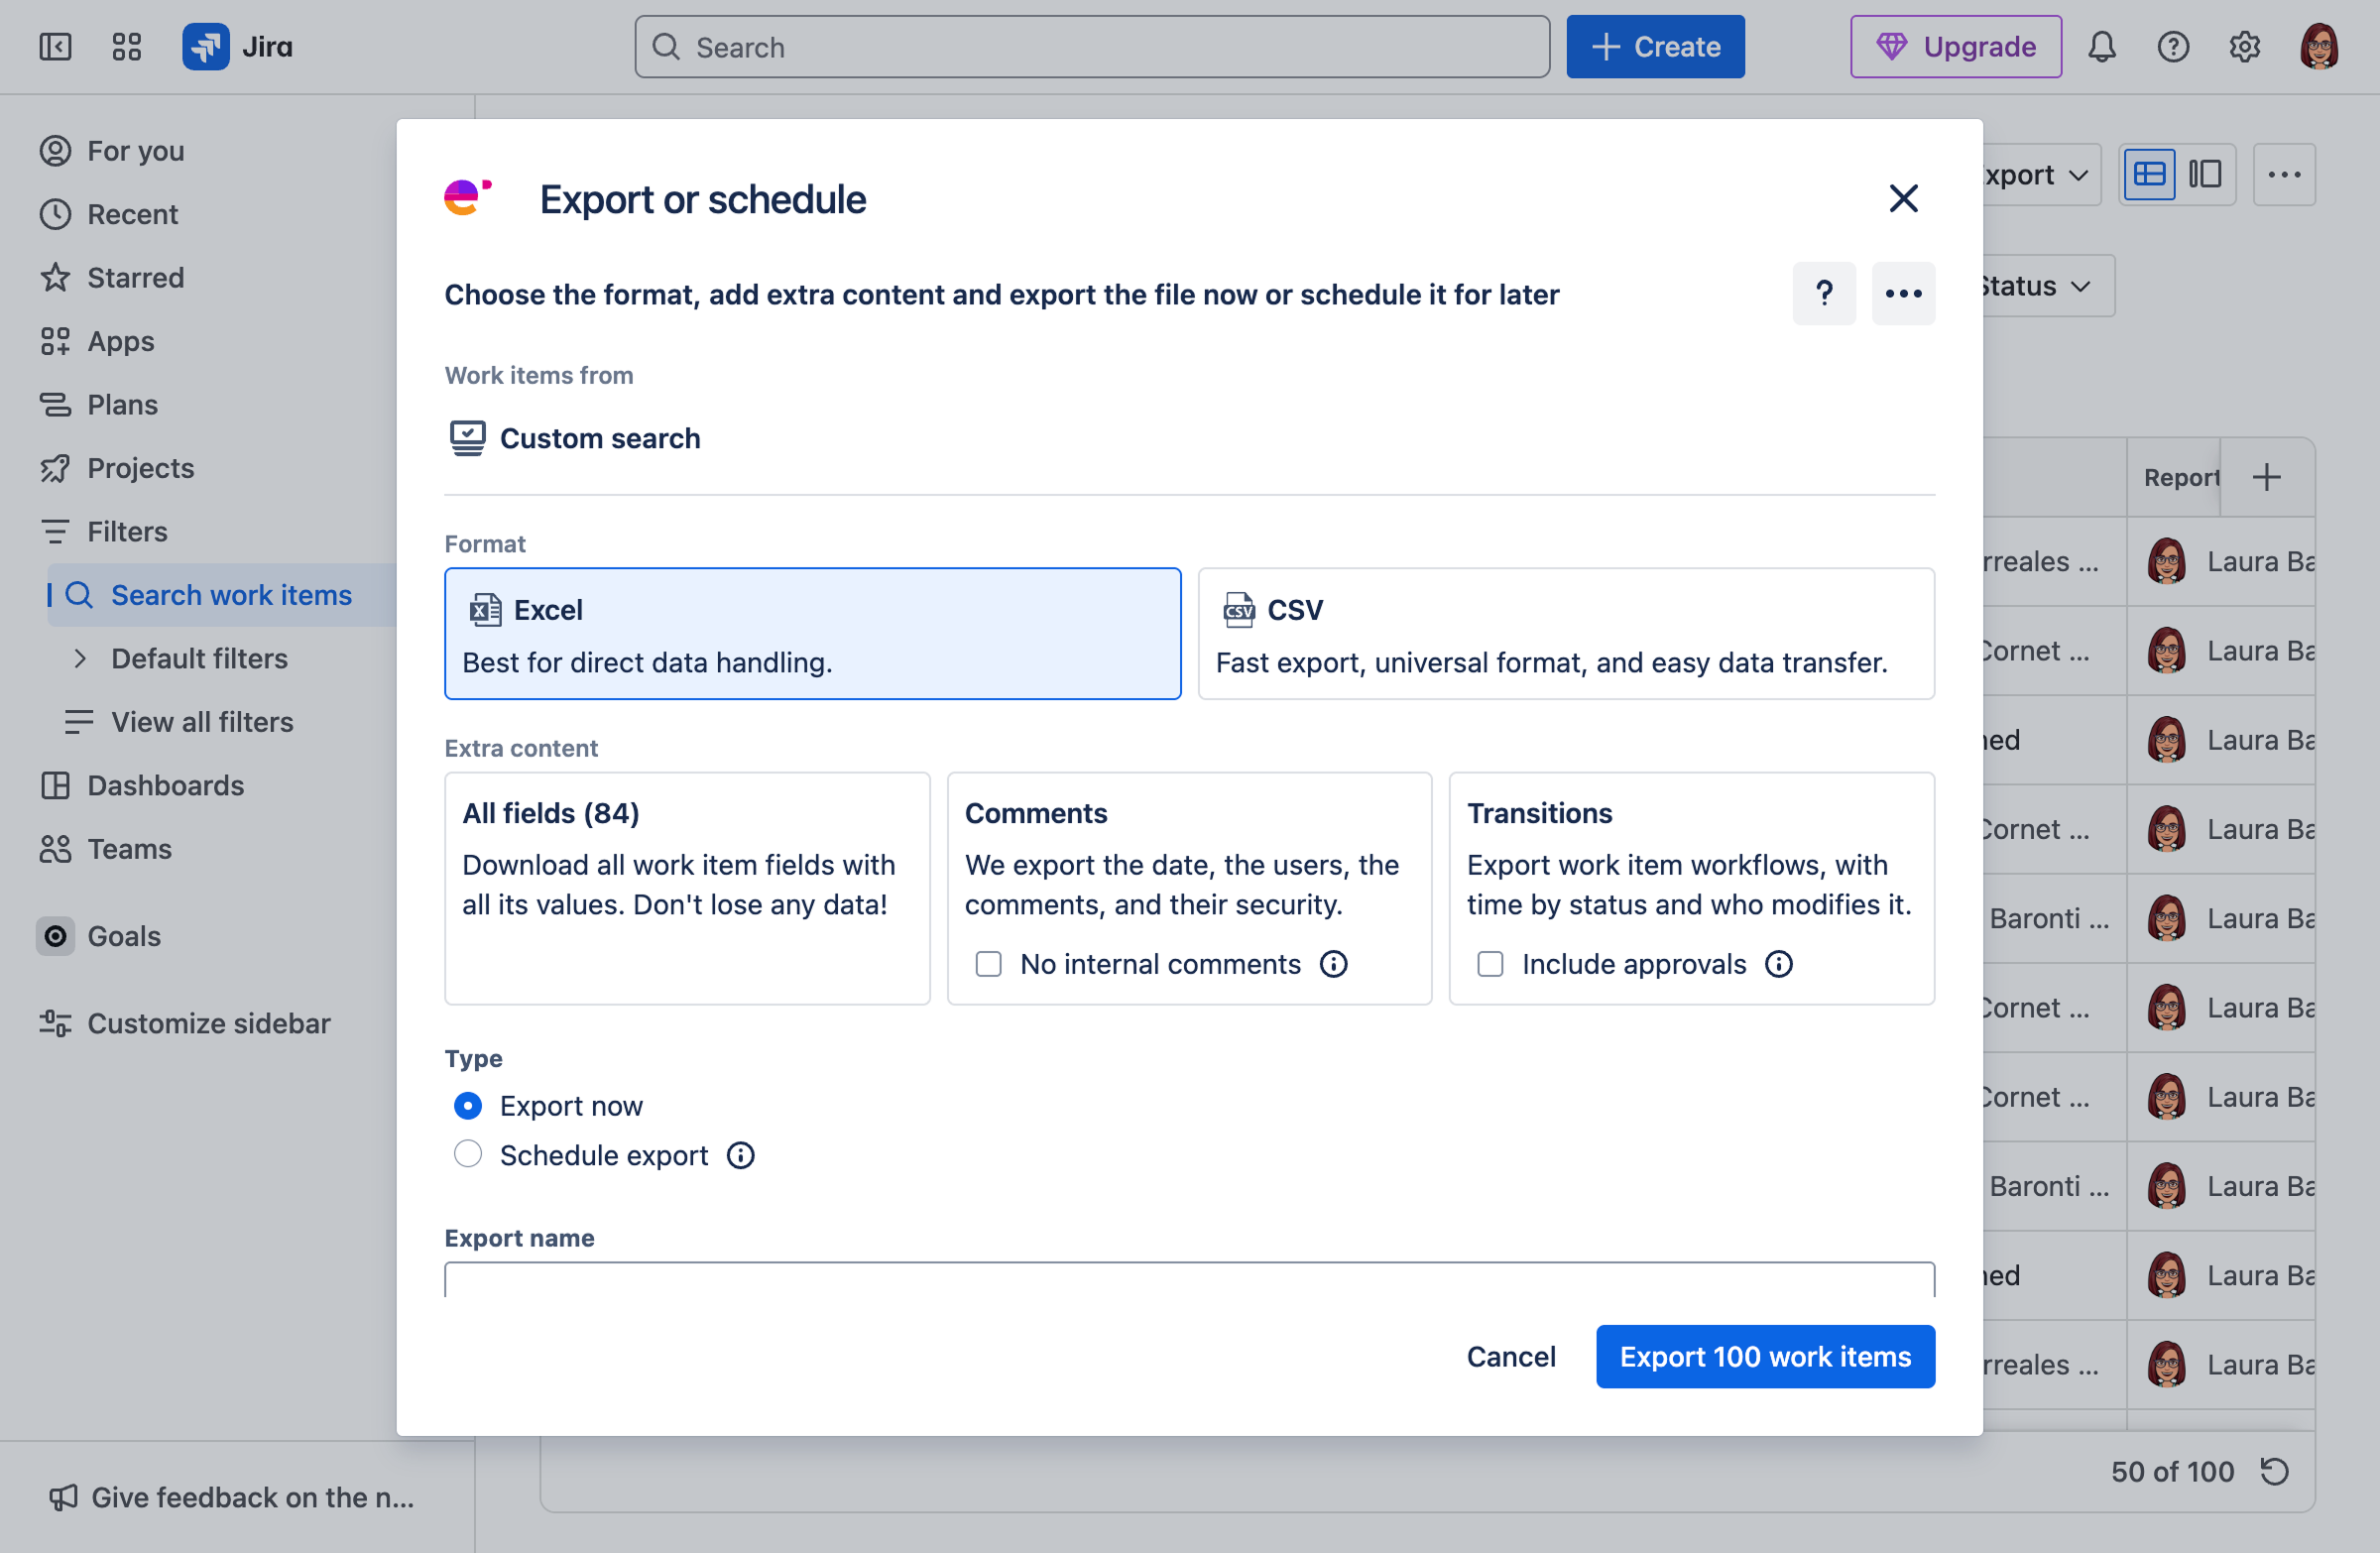Screen dimensions: 2380x1553
Task: Close the Export or schedule dialog
Action: 1903,198
